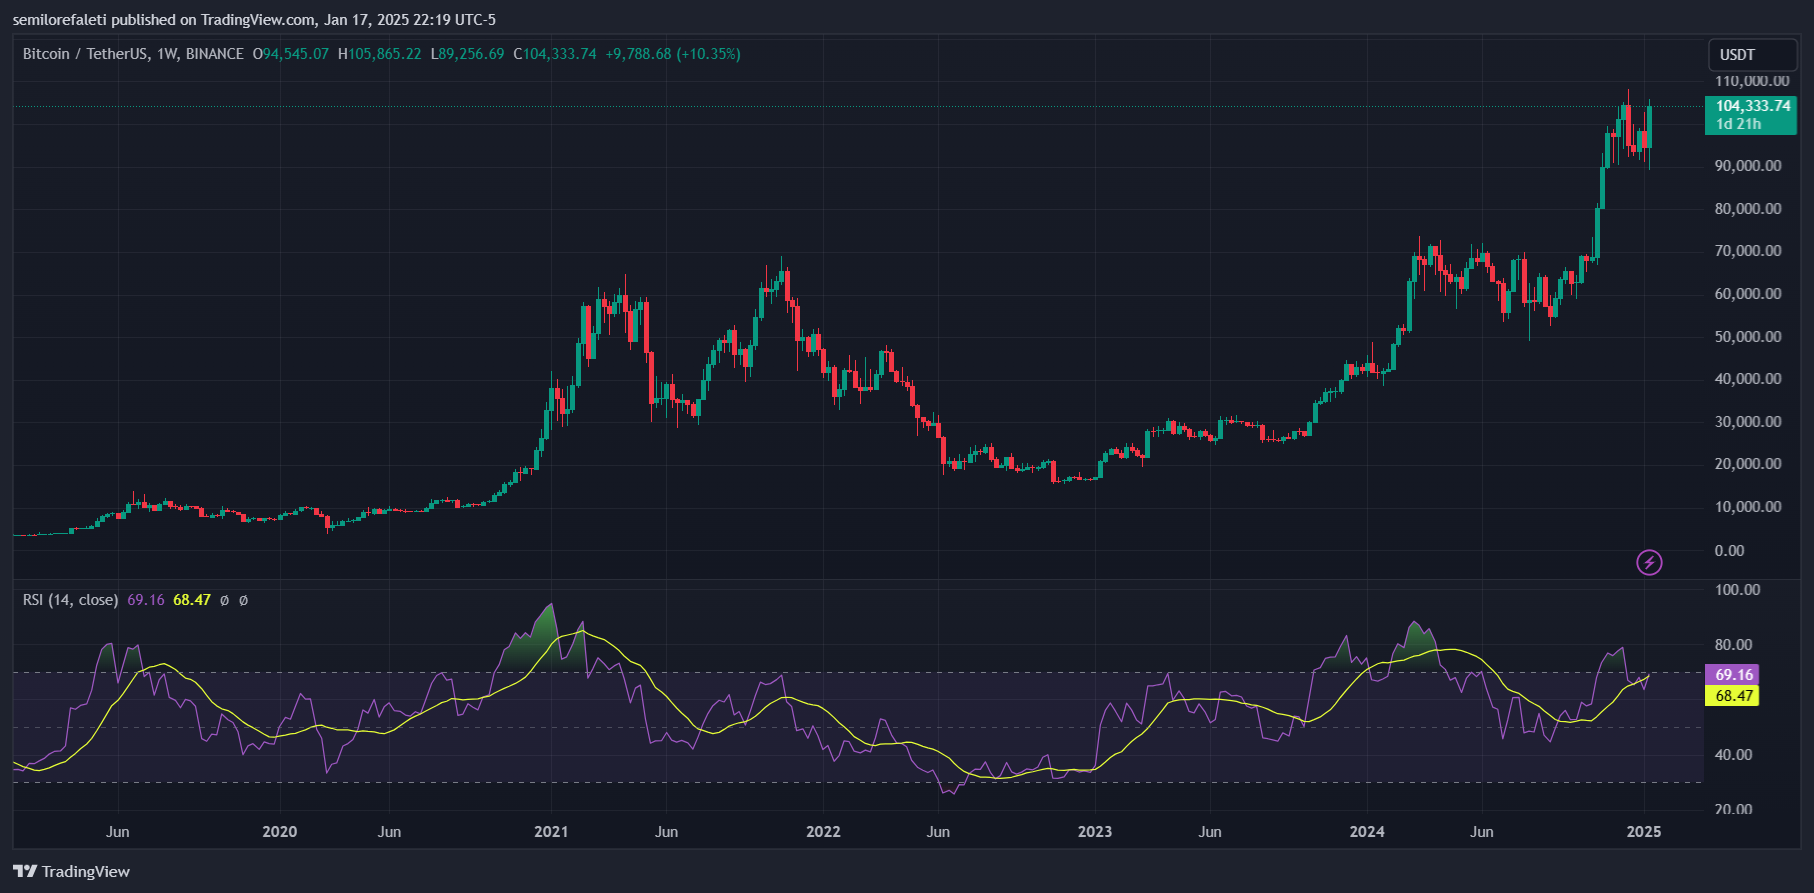Click the 20,000.00 price axis label
This screenshot has width=1814, height=893.
point(1748,464)
